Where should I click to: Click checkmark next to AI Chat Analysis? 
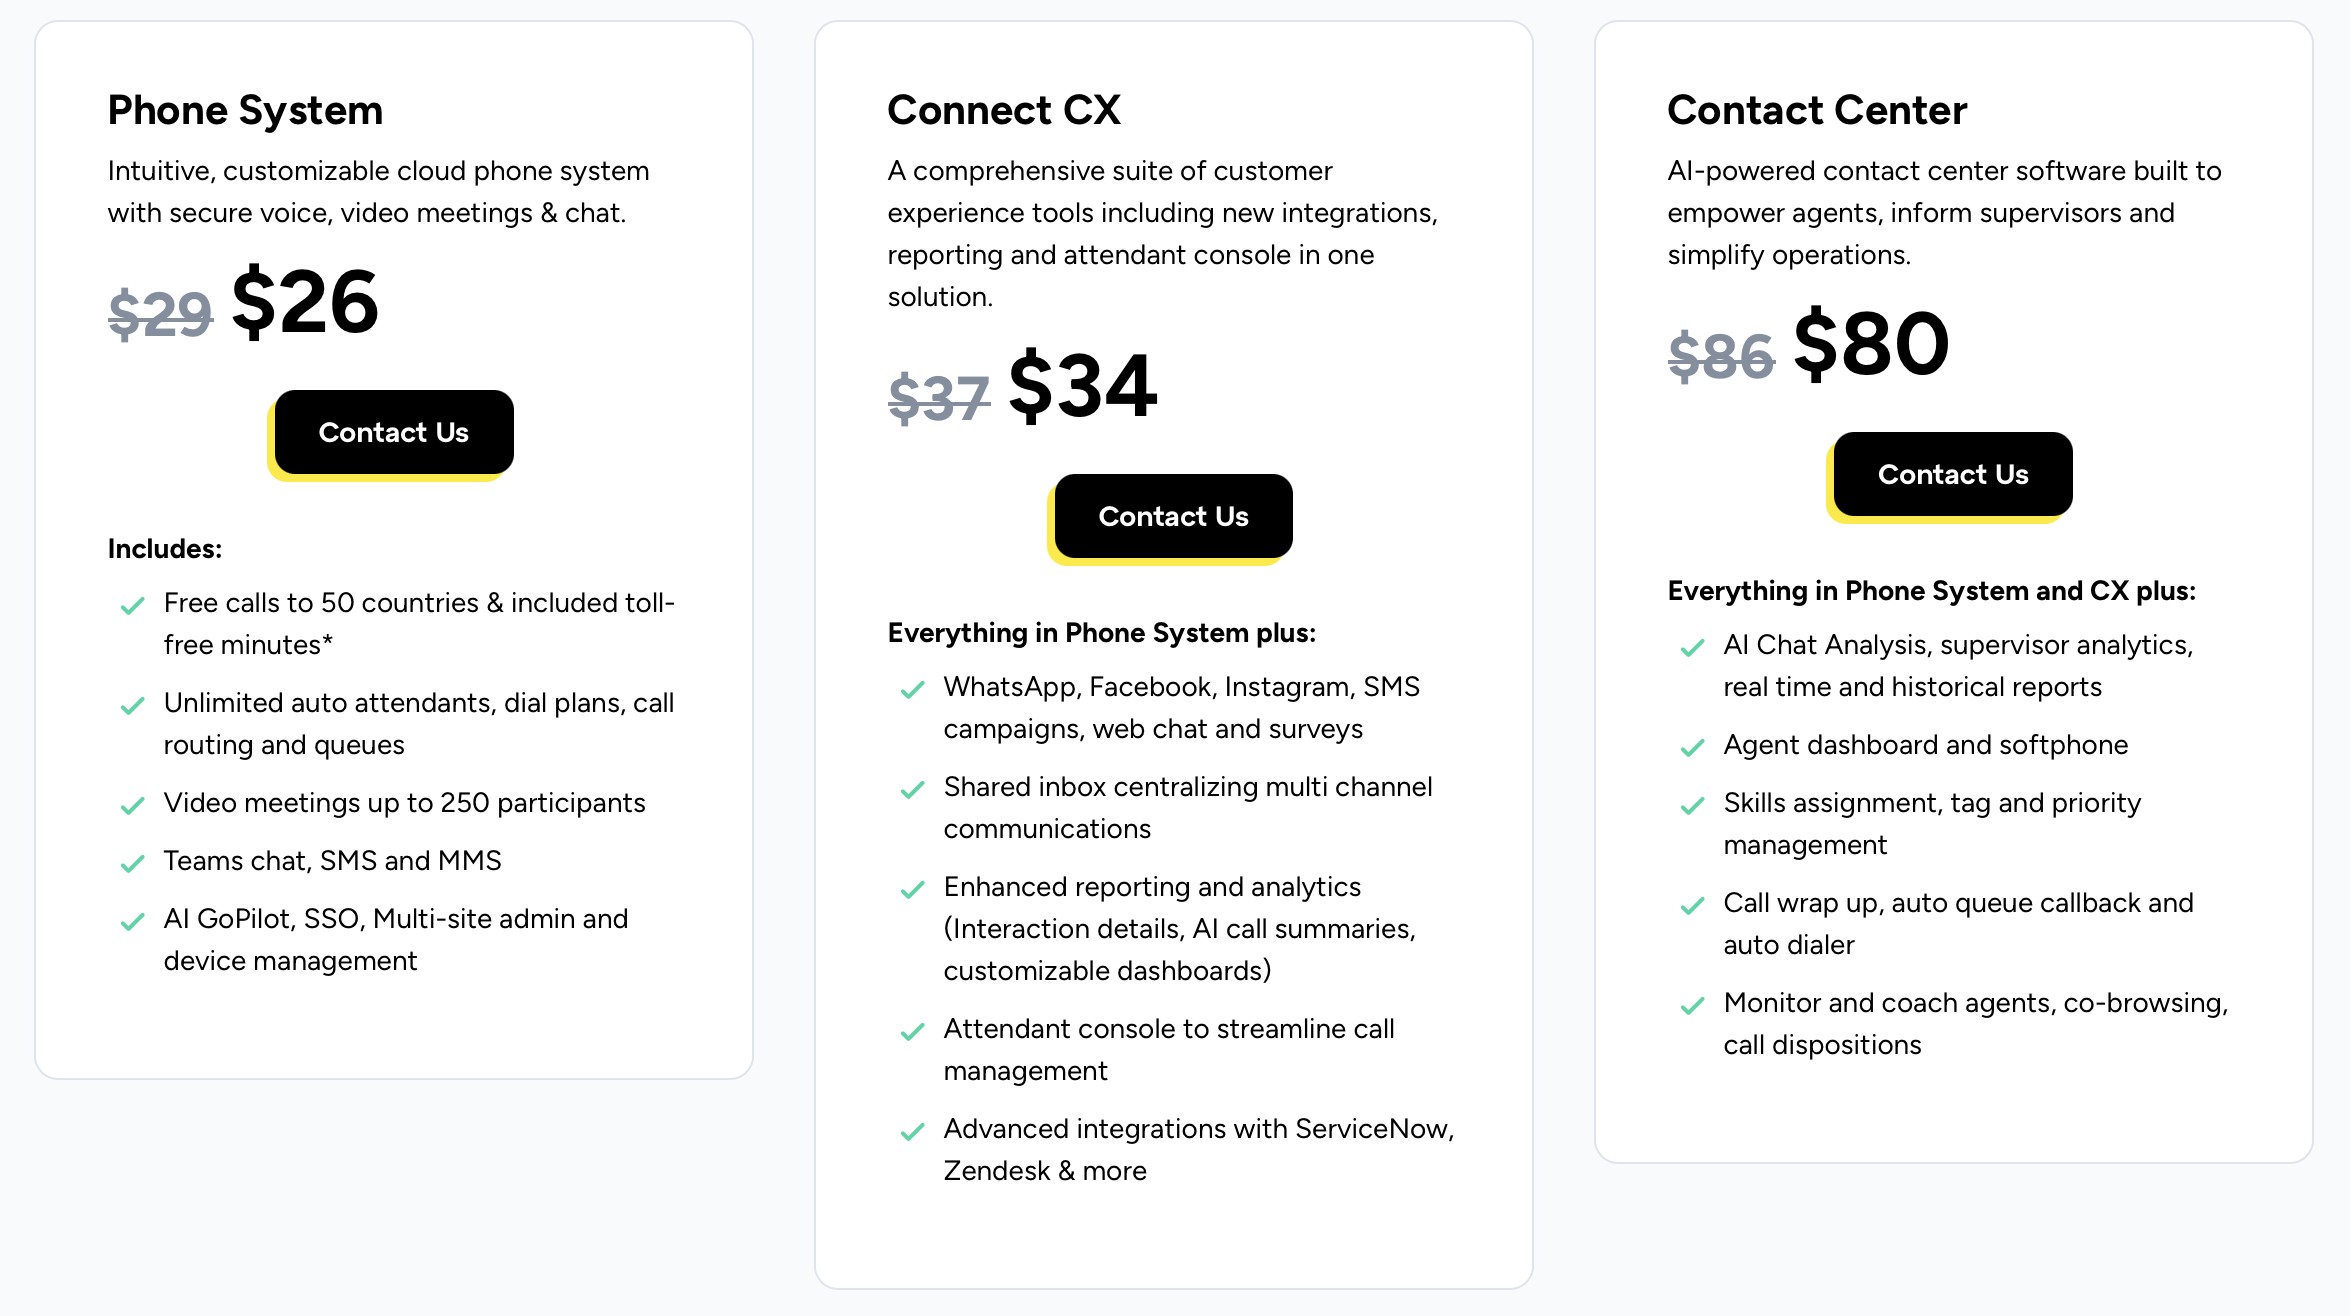click(1692, 647)
